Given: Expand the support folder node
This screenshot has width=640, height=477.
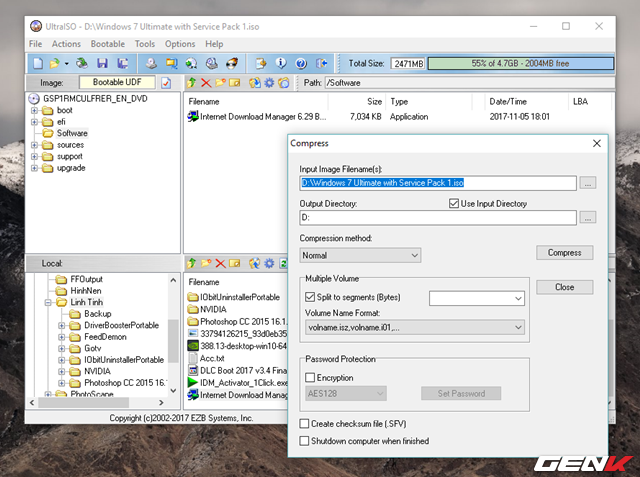Looking at the screenshot, I should [x=35, y=156].
